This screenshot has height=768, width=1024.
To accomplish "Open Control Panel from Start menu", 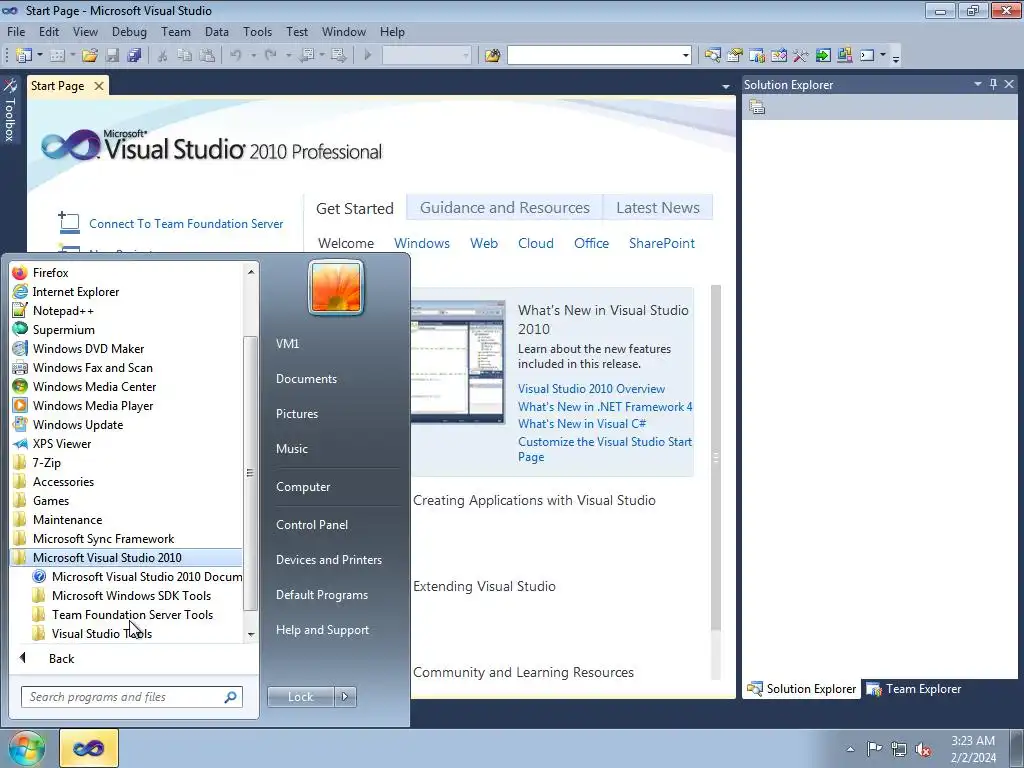I will [312, 524].
